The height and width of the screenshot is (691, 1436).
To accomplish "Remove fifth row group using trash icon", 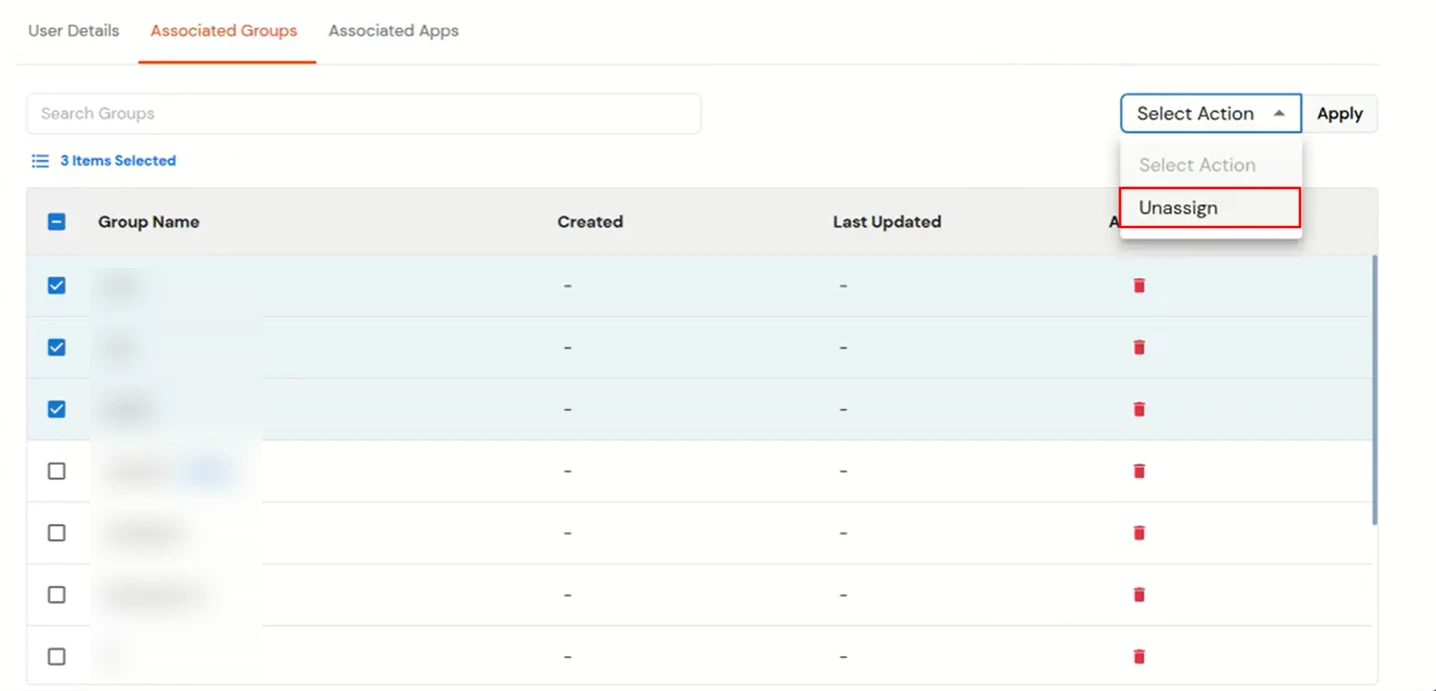I will tap(1139, 533).
